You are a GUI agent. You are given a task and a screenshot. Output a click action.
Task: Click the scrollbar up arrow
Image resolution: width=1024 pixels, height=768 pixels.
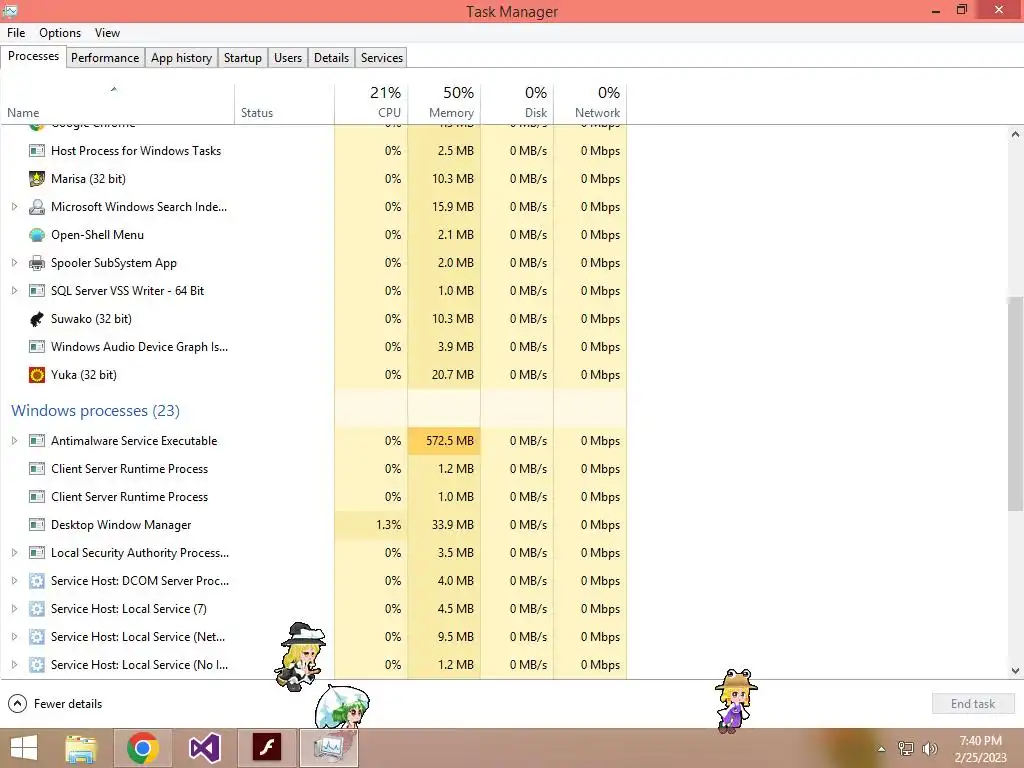point(1015,134)
